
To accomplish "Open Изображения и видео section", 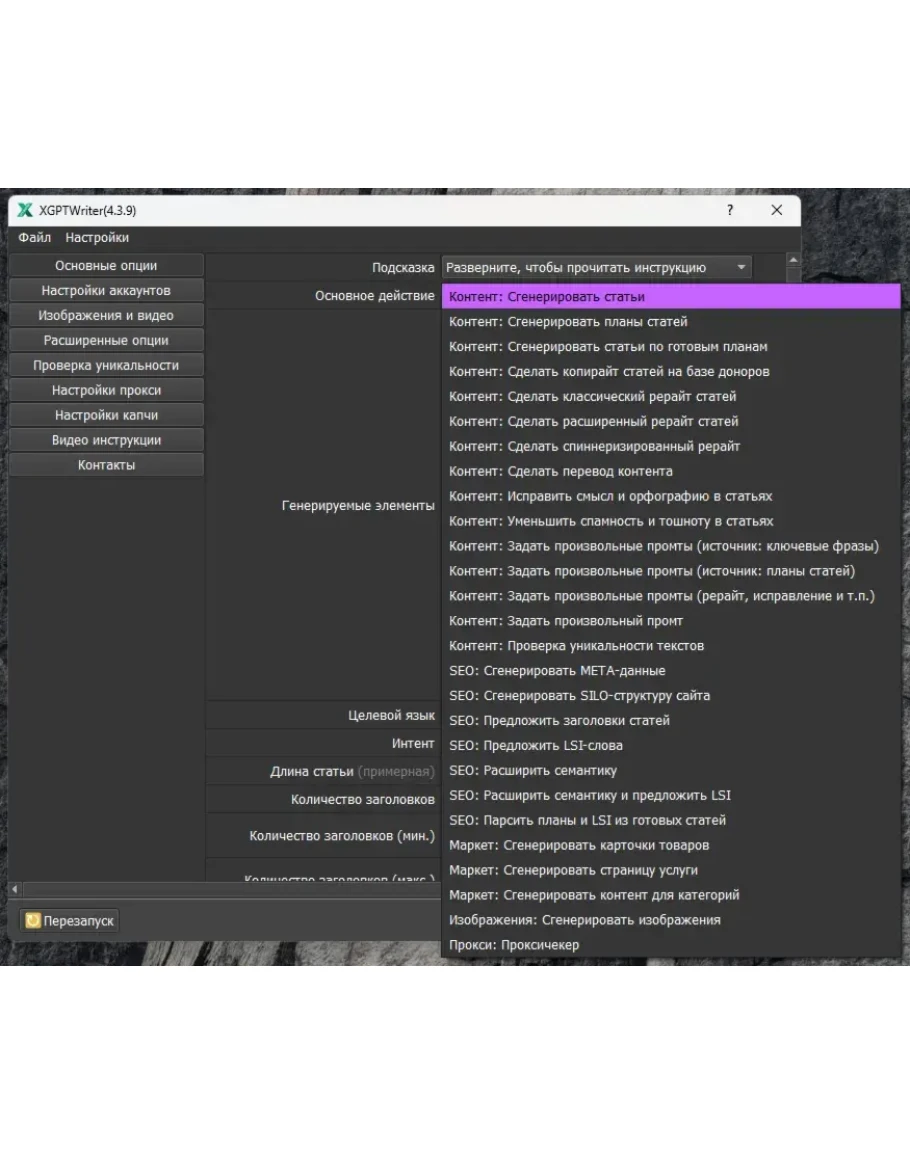I will click(x=106, y=315).
